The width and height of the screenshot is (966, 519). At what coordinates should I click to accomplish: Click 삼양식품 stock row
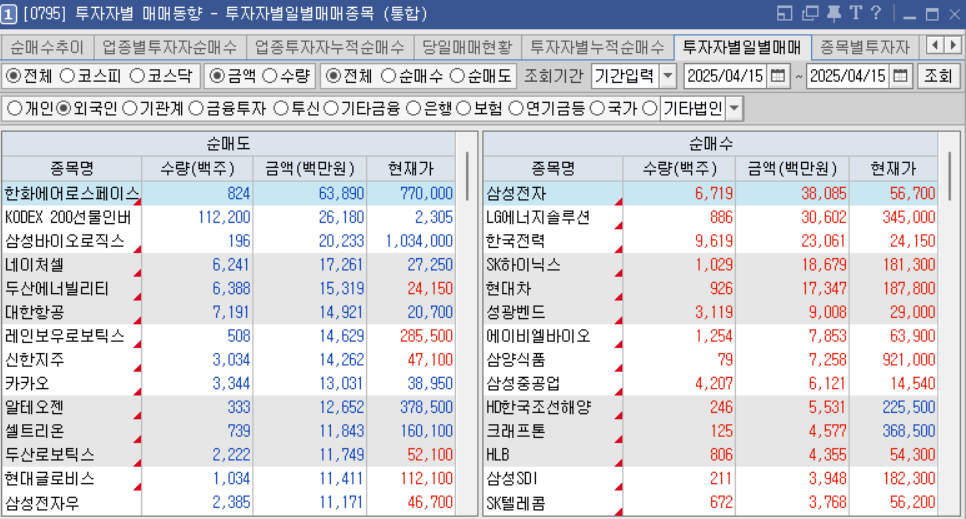[x=710, y=360]
